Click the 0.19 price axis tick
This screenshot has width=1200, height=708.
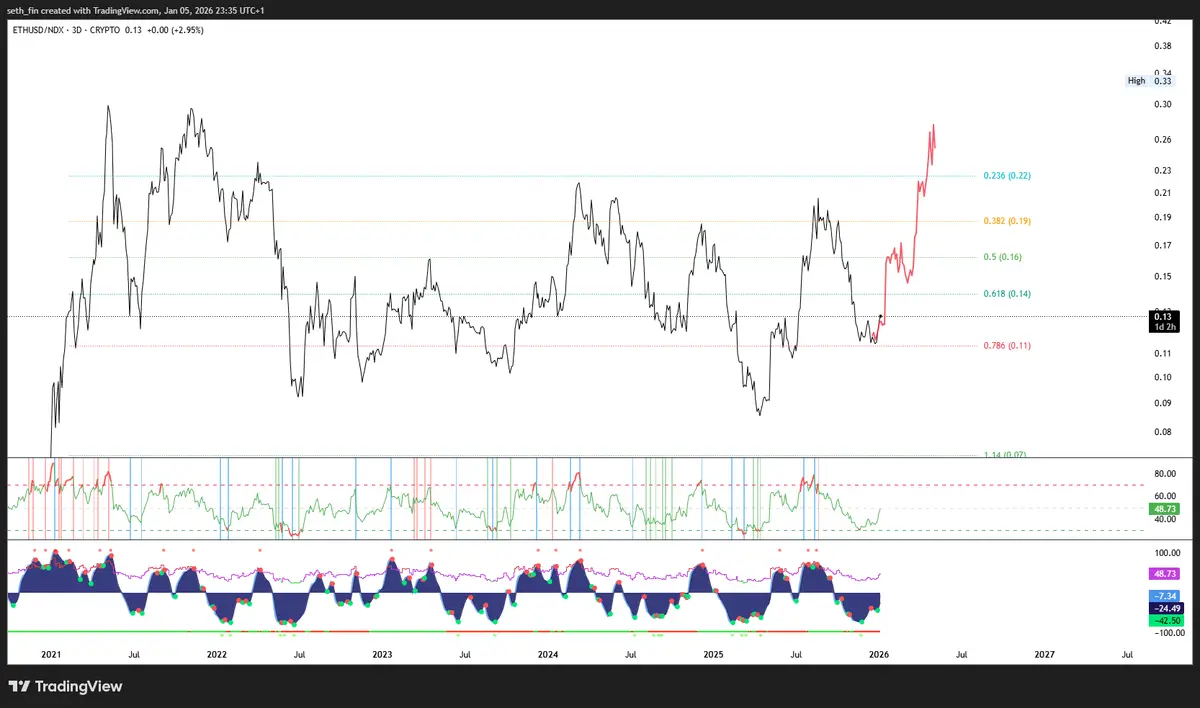(1162, 218)
